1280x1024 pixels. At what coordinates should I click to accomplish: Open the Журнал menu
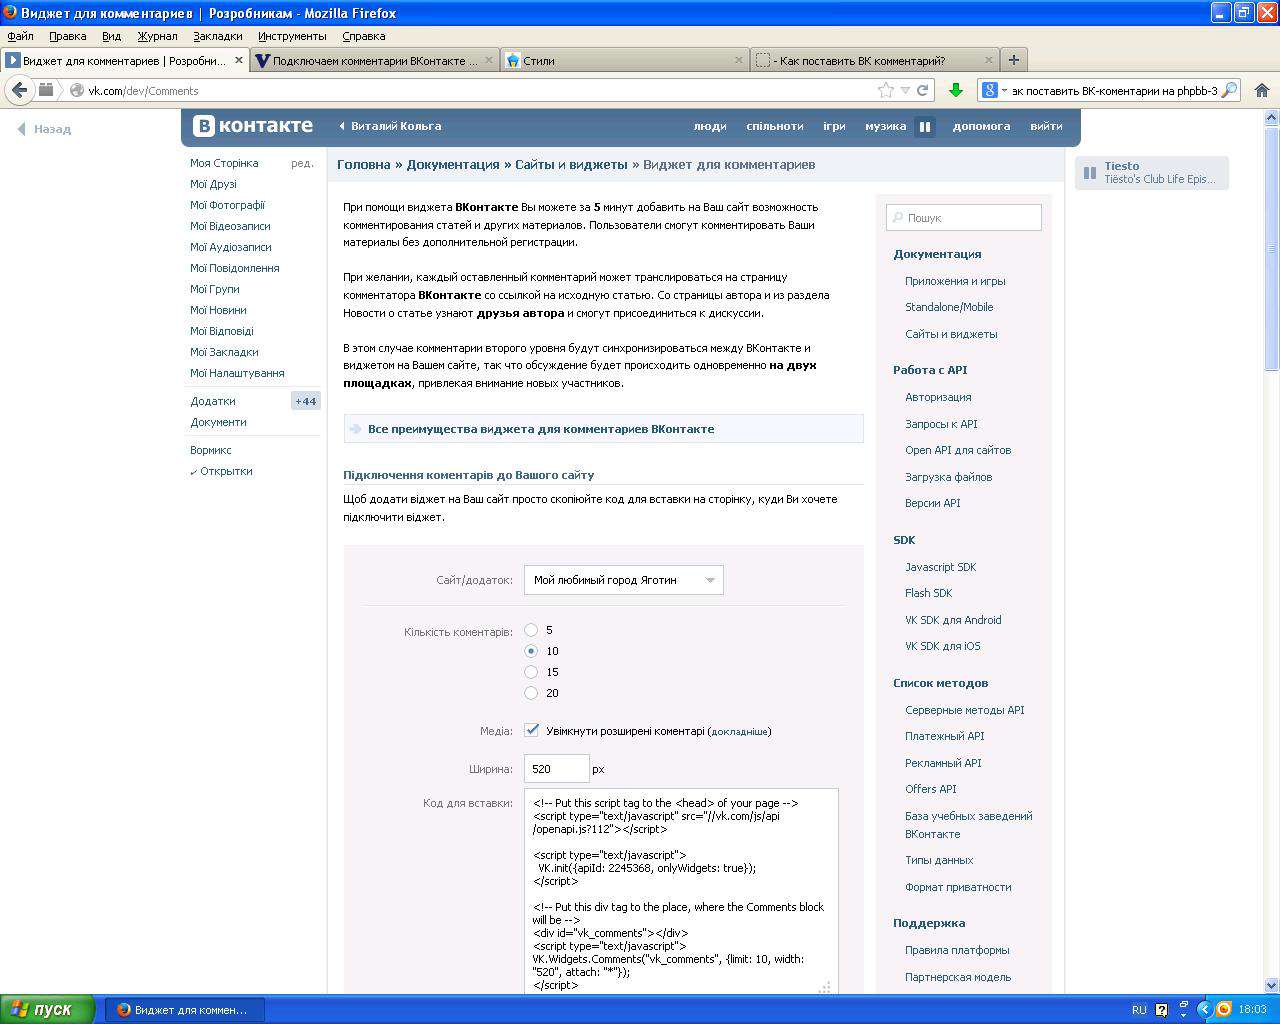pos(157,36)
